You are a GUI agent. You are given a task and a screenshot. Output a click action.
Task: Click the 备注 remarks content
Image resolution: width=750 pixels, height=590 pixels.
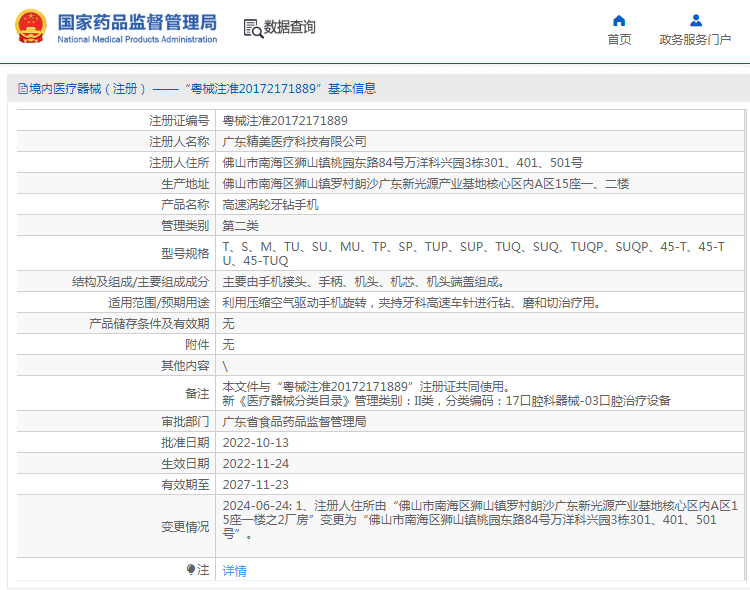[x=446, y=394]
